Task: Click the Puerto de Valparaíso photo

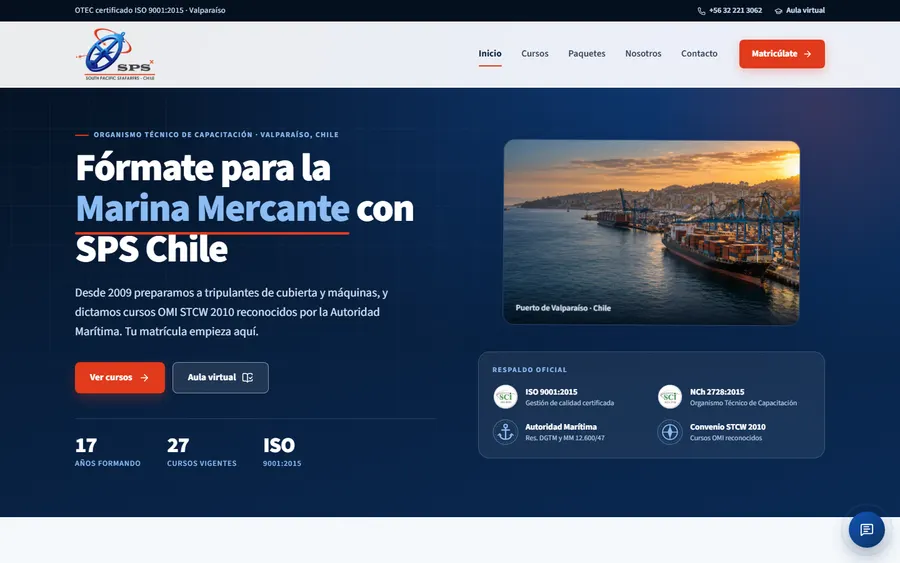Action: point(651,232)
